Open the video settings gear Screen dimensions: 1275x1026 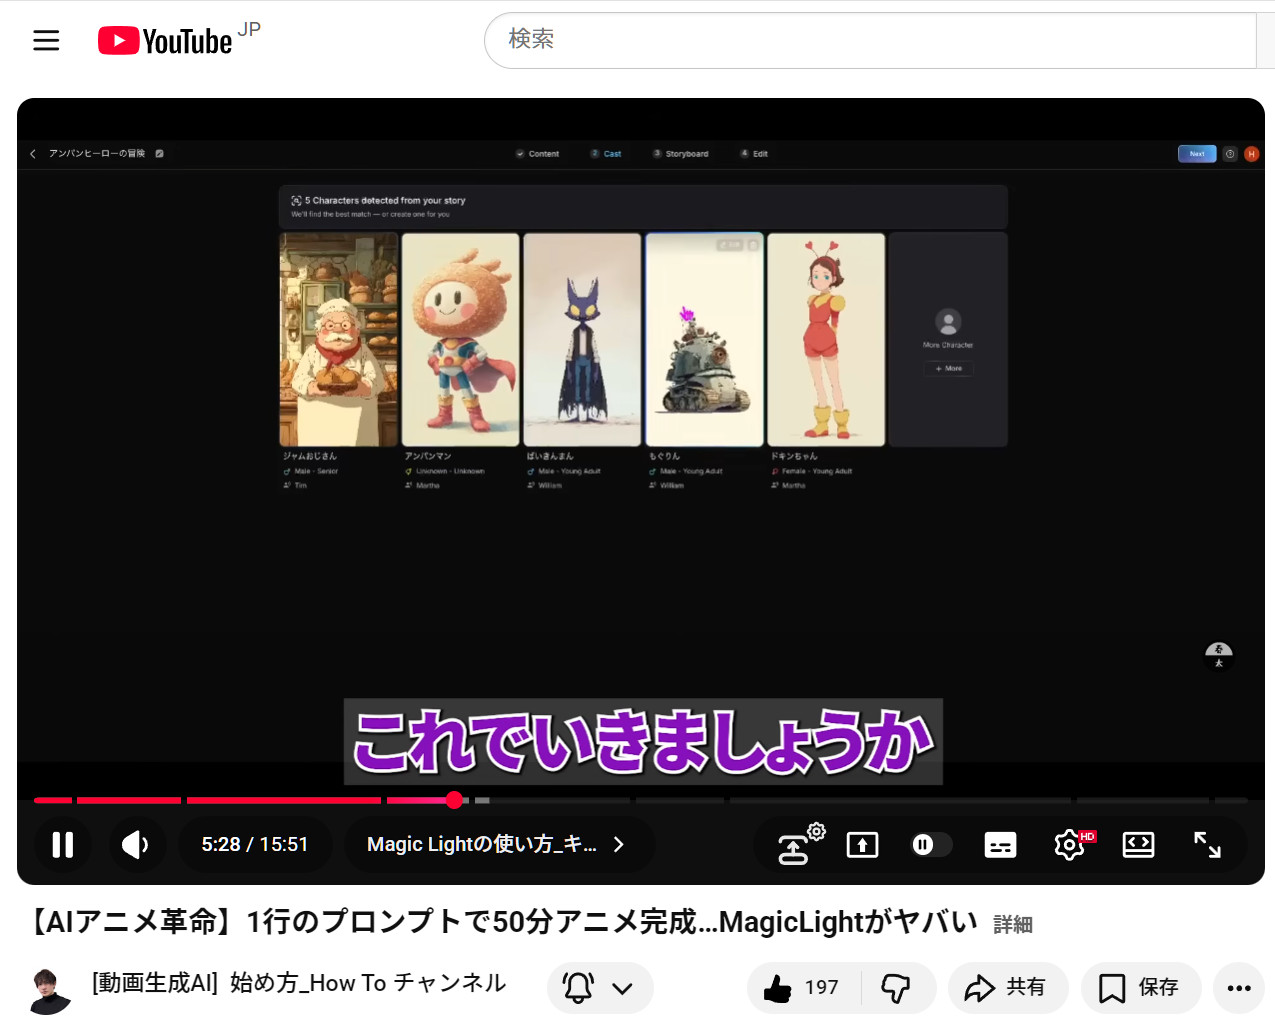pos(1069,845)
